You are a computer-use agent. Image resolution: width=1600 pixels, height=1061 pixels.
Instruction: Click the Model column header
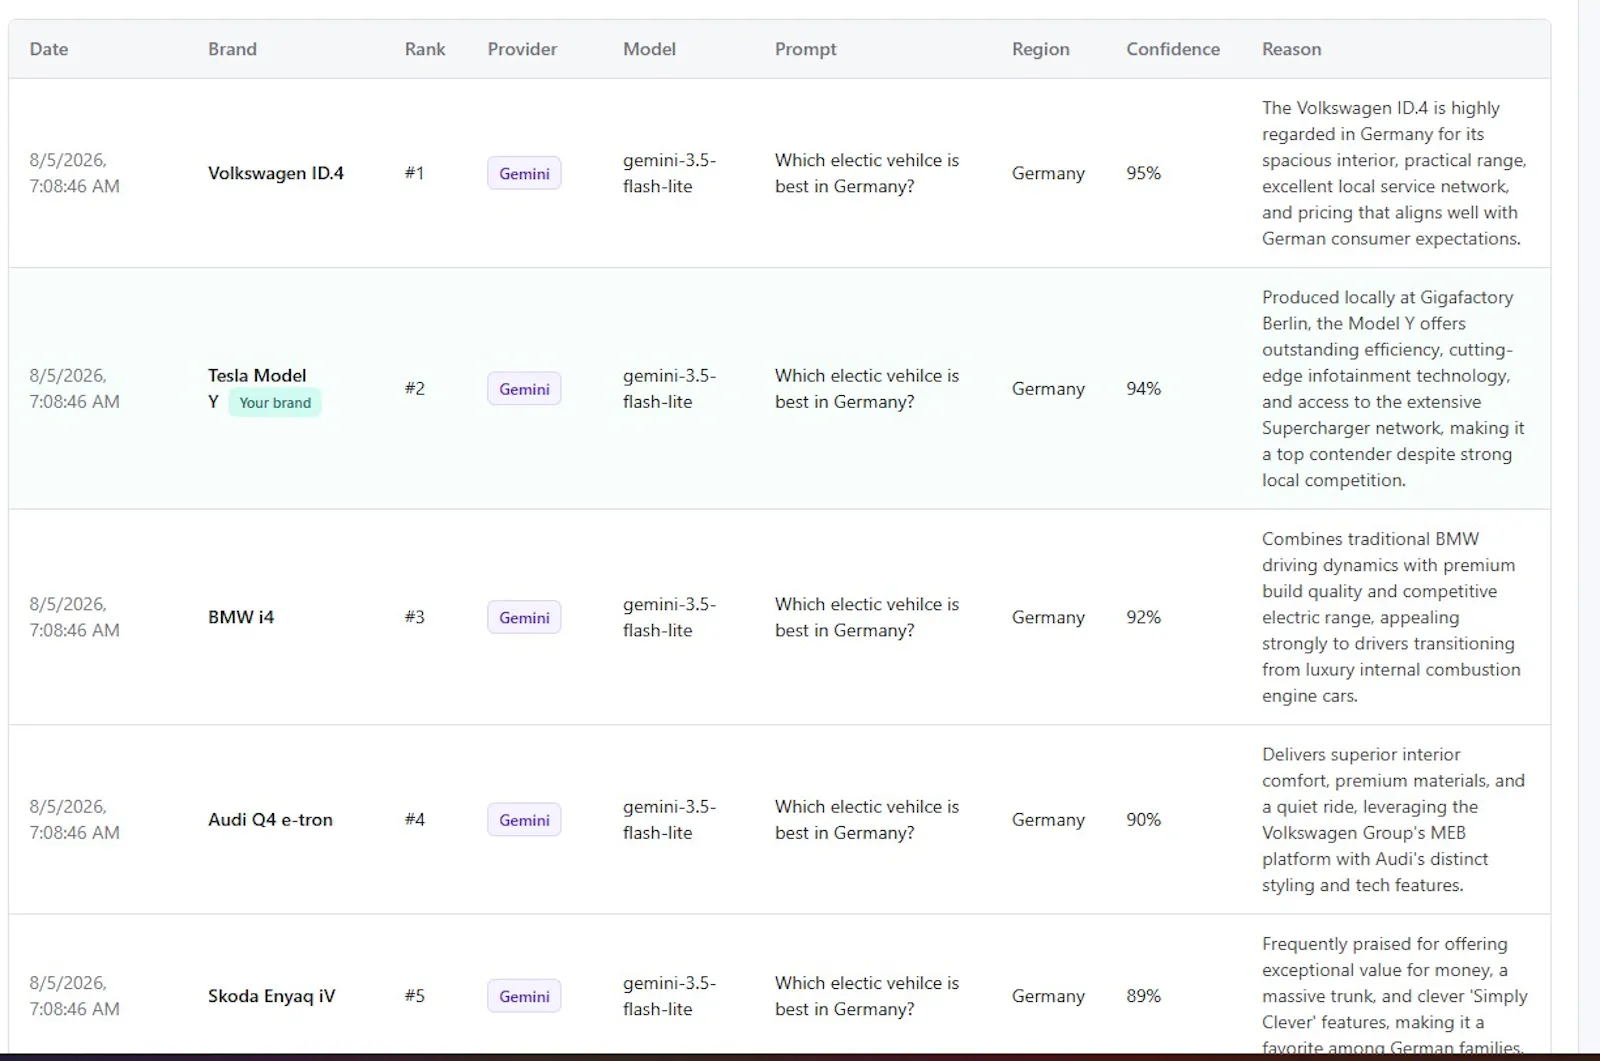[649, 49]
